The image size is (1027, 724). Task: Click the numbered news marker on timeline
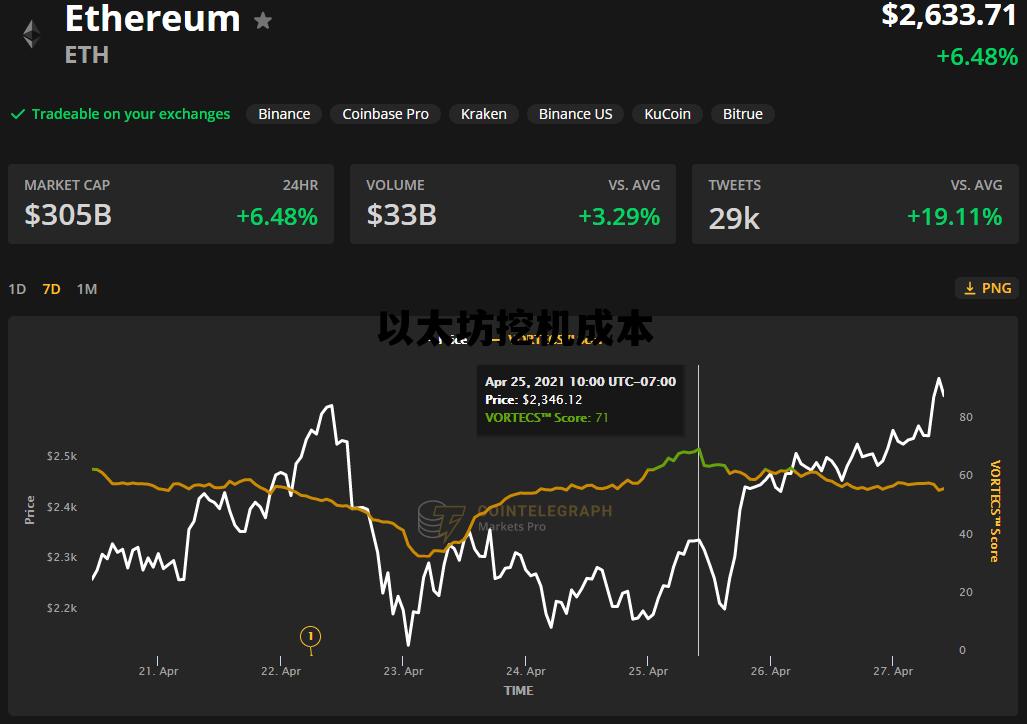[x=310, y=636]
